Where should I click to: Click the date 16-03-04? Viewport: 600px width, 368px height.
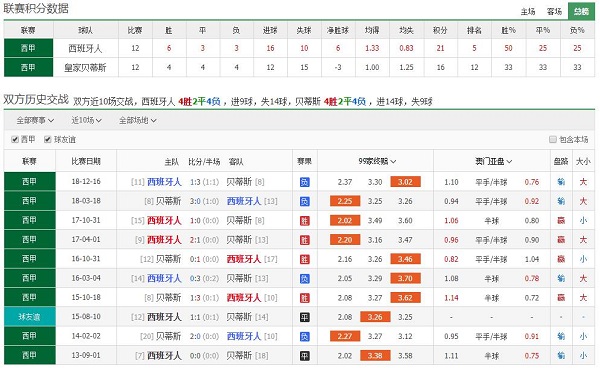click(86, 278)
